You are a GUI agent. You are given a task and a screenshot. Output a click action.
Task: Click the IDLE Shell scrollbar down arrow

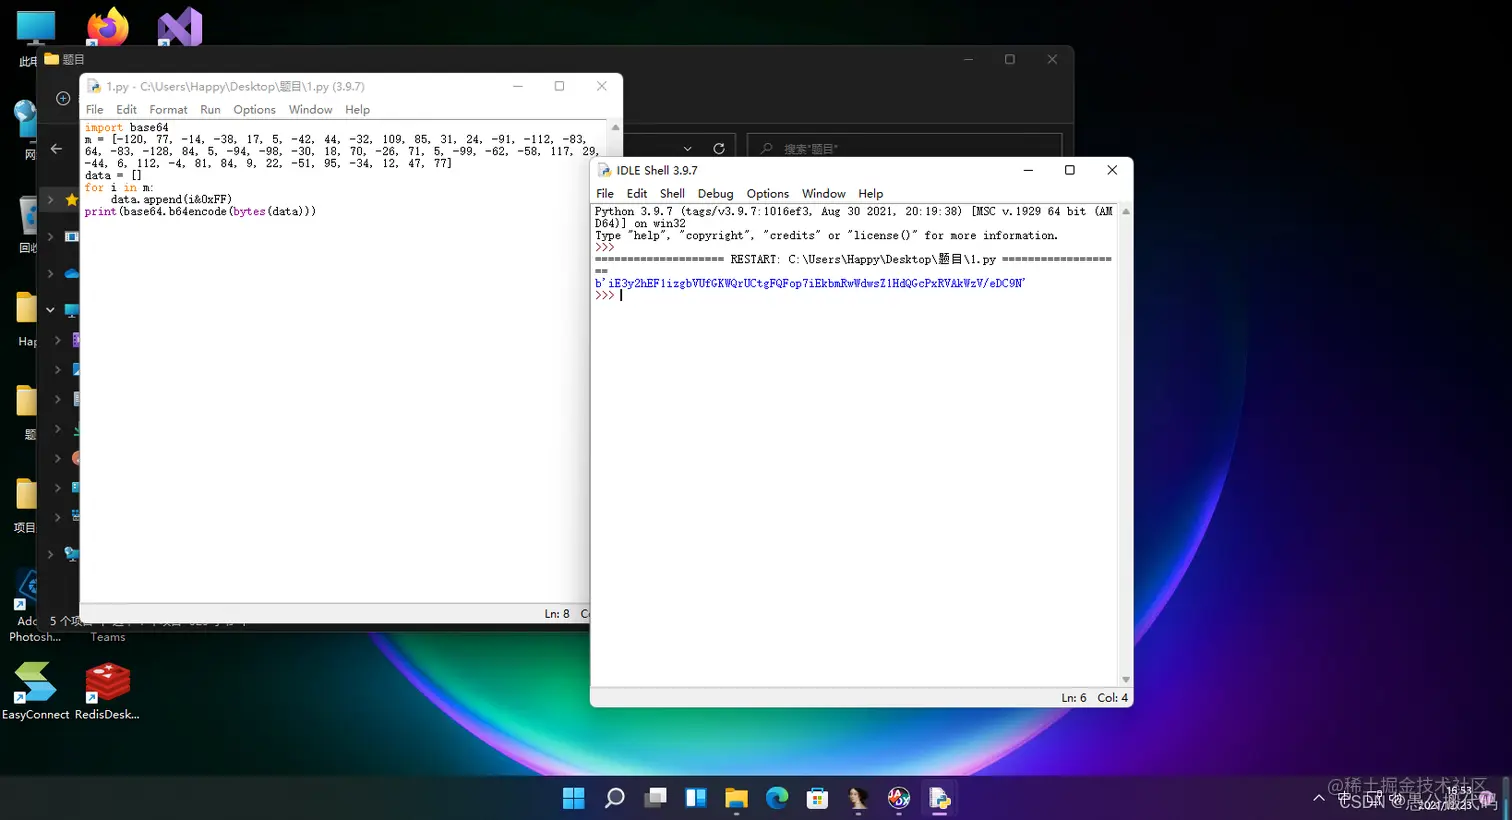point(1125,680)
